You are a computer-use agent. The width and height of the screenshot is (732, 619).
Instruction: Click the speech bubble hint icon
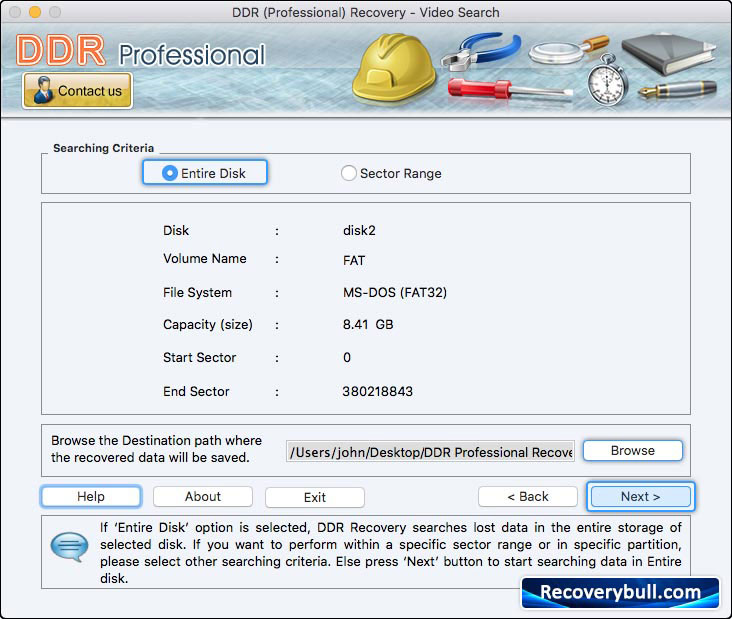tap(69, 546)
